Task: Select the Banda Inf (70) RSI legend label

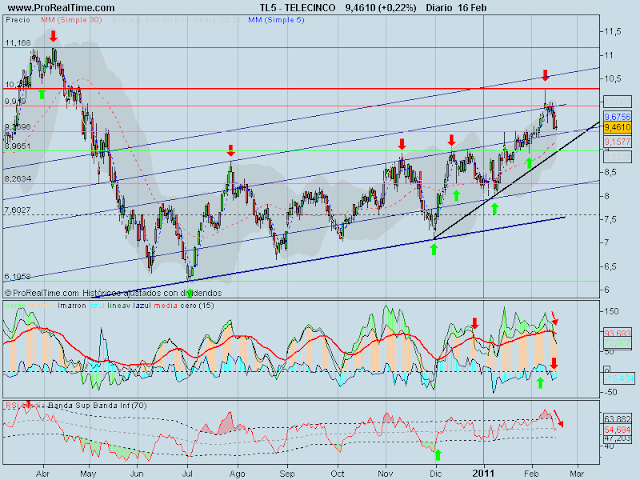Action: 120,405
